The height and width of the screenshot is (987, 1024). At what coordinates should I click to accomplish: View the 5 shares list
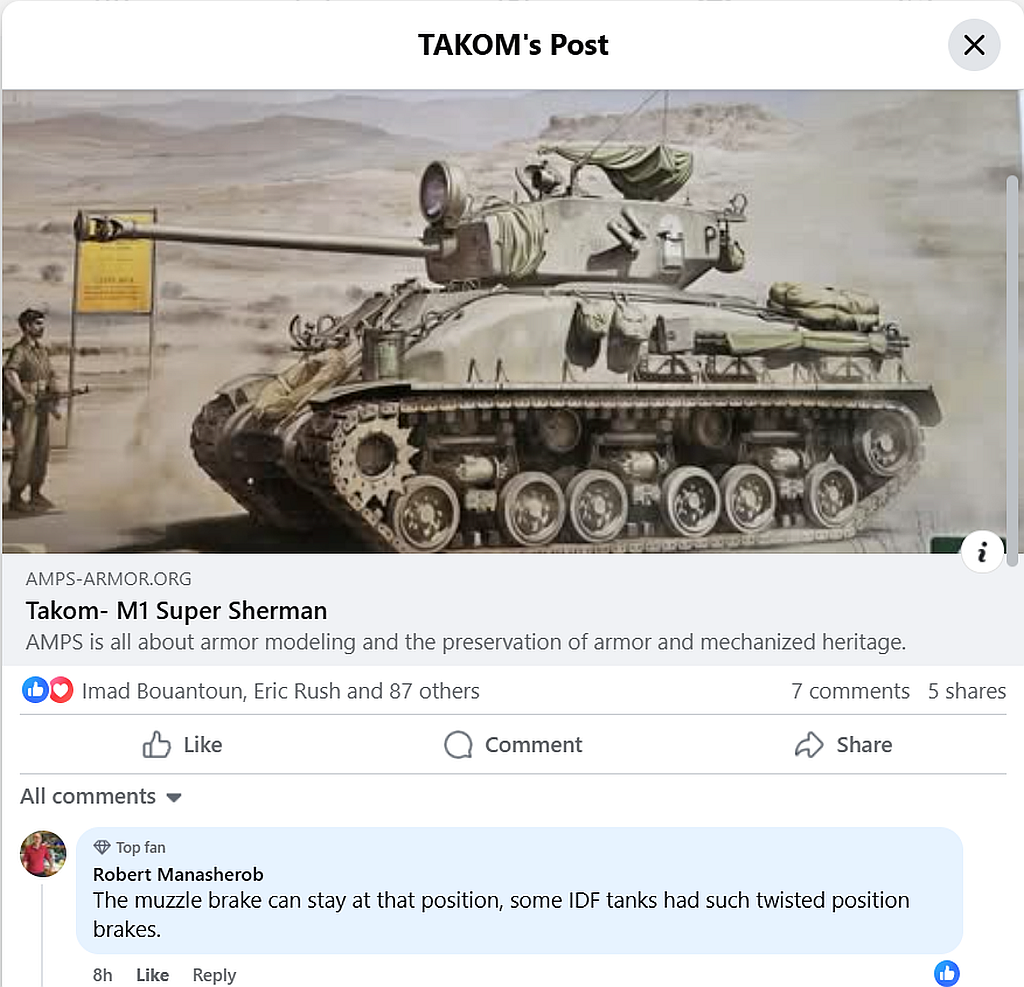coord(966,691)
